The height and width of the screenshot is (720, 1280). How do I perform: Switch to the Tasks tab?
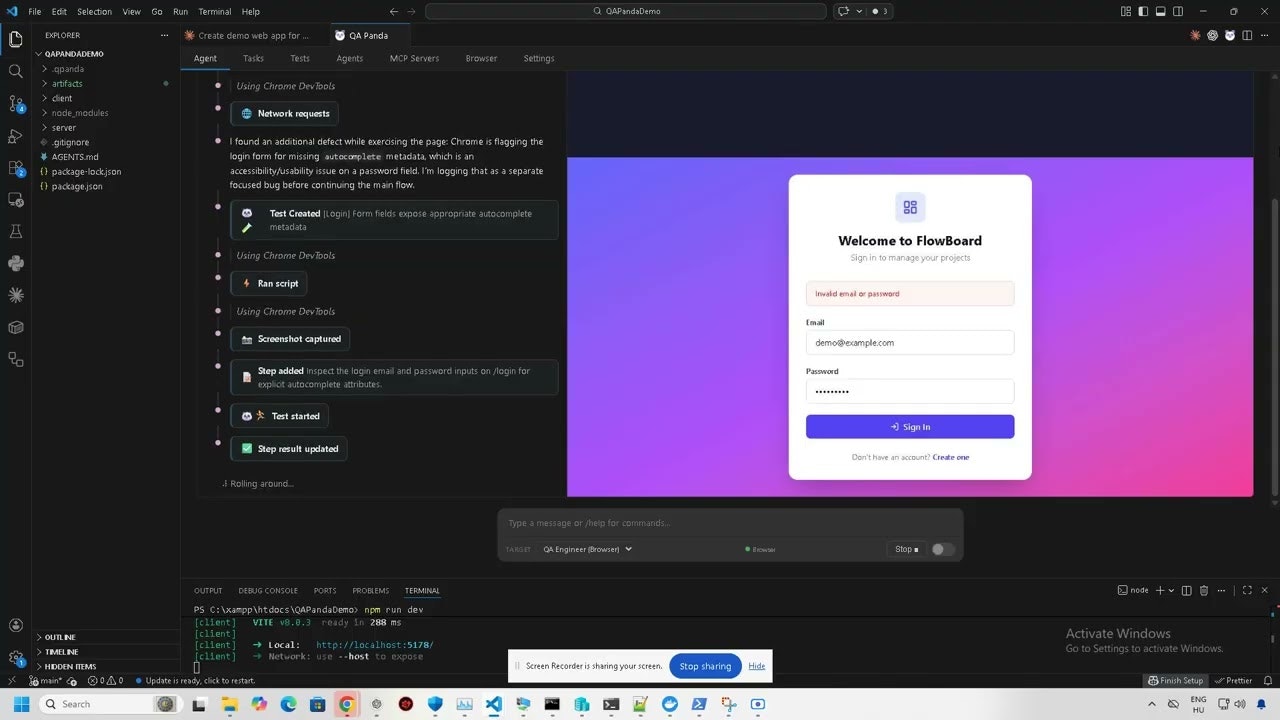pos(253,58)
